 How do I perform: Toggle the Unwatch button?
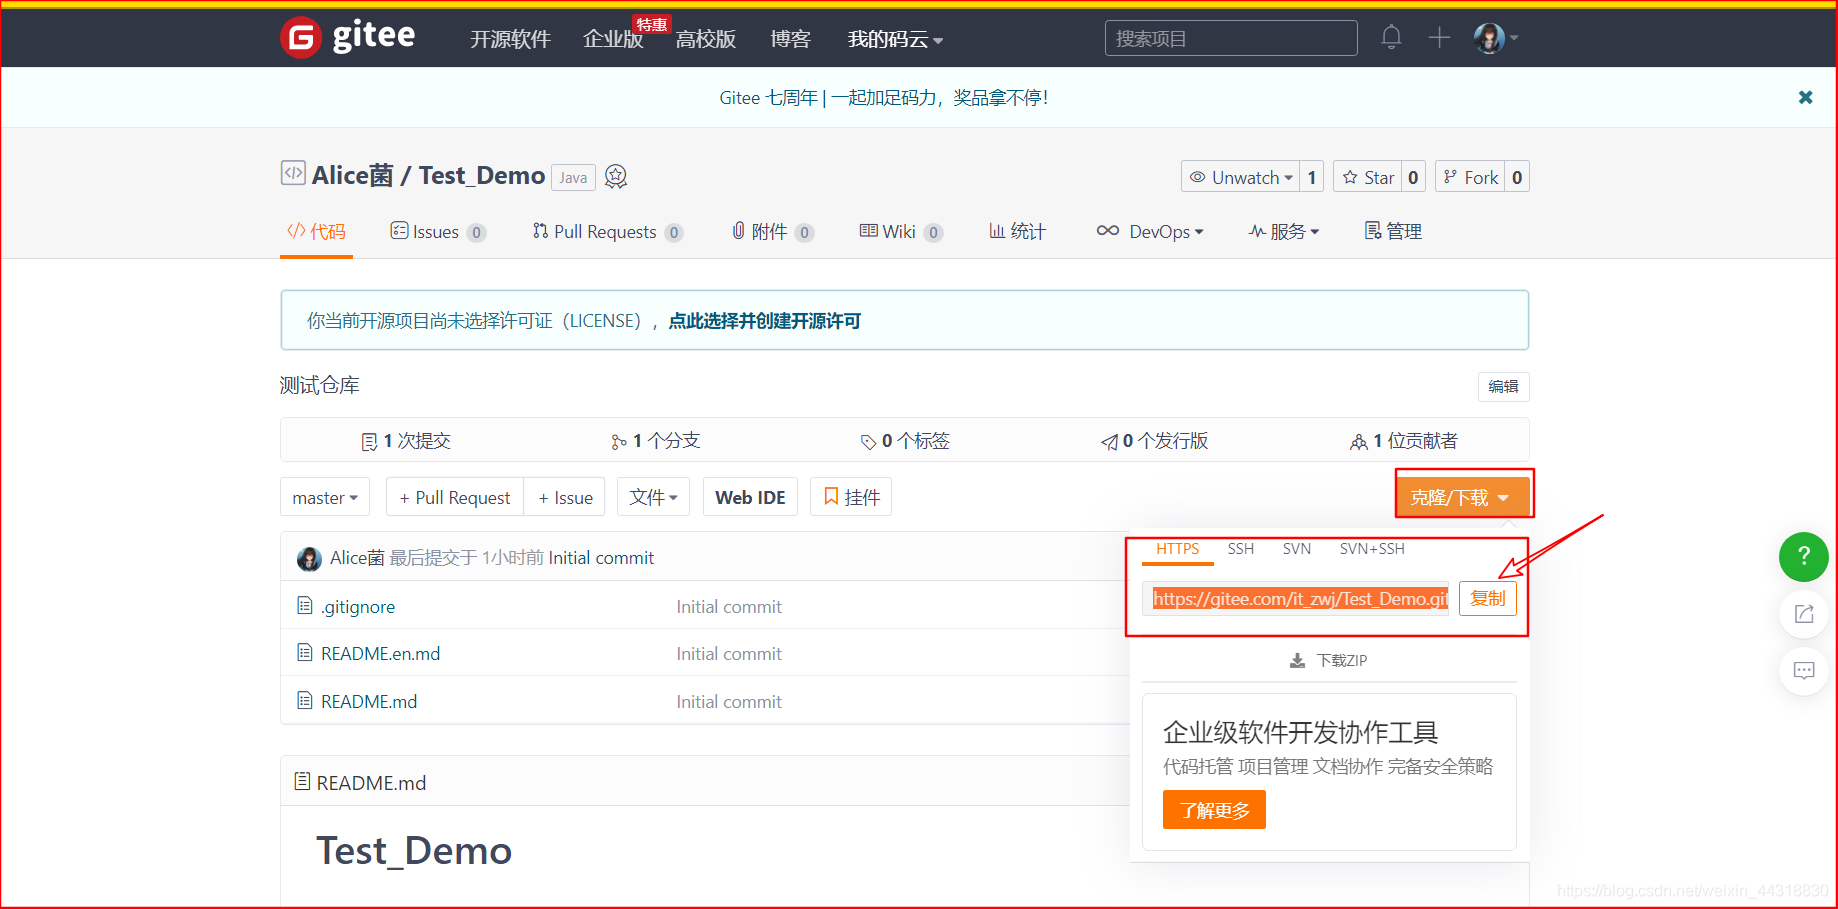[1240, 177]
